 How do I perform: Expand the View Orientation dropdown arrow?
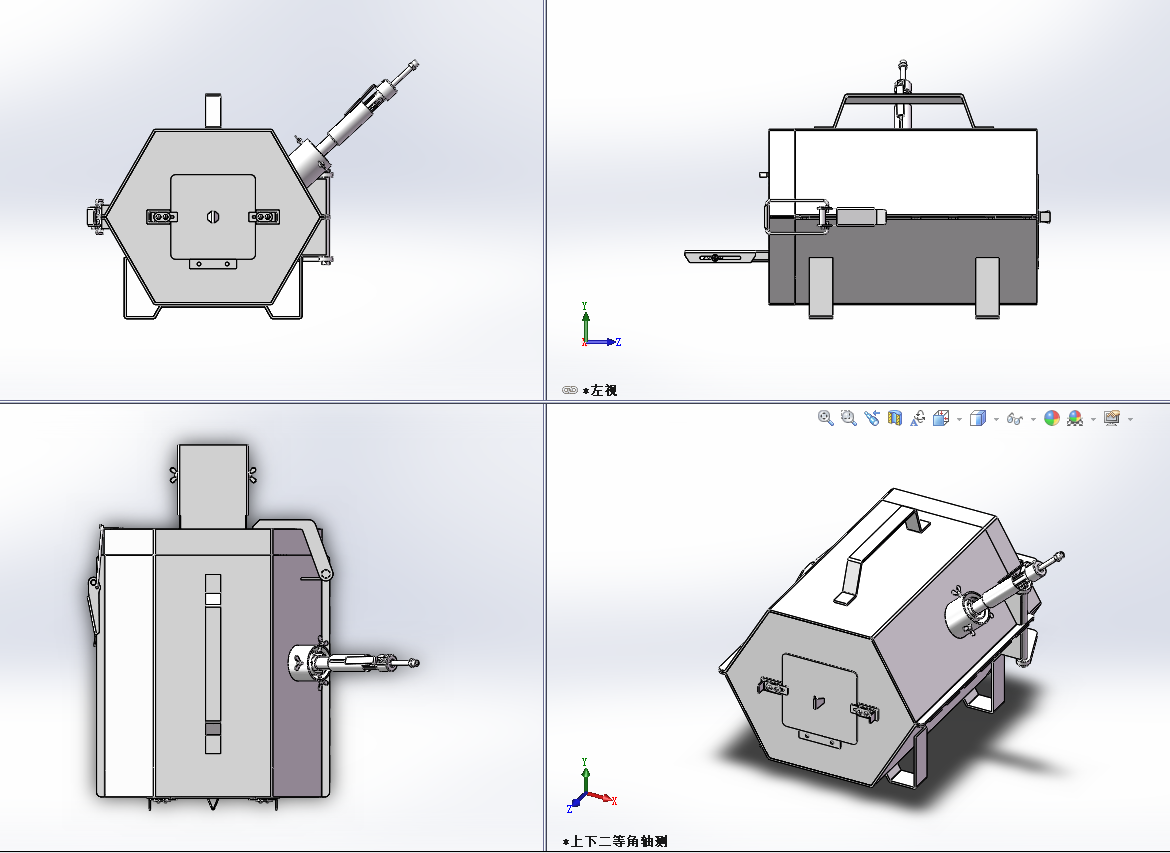click(959, 419)
